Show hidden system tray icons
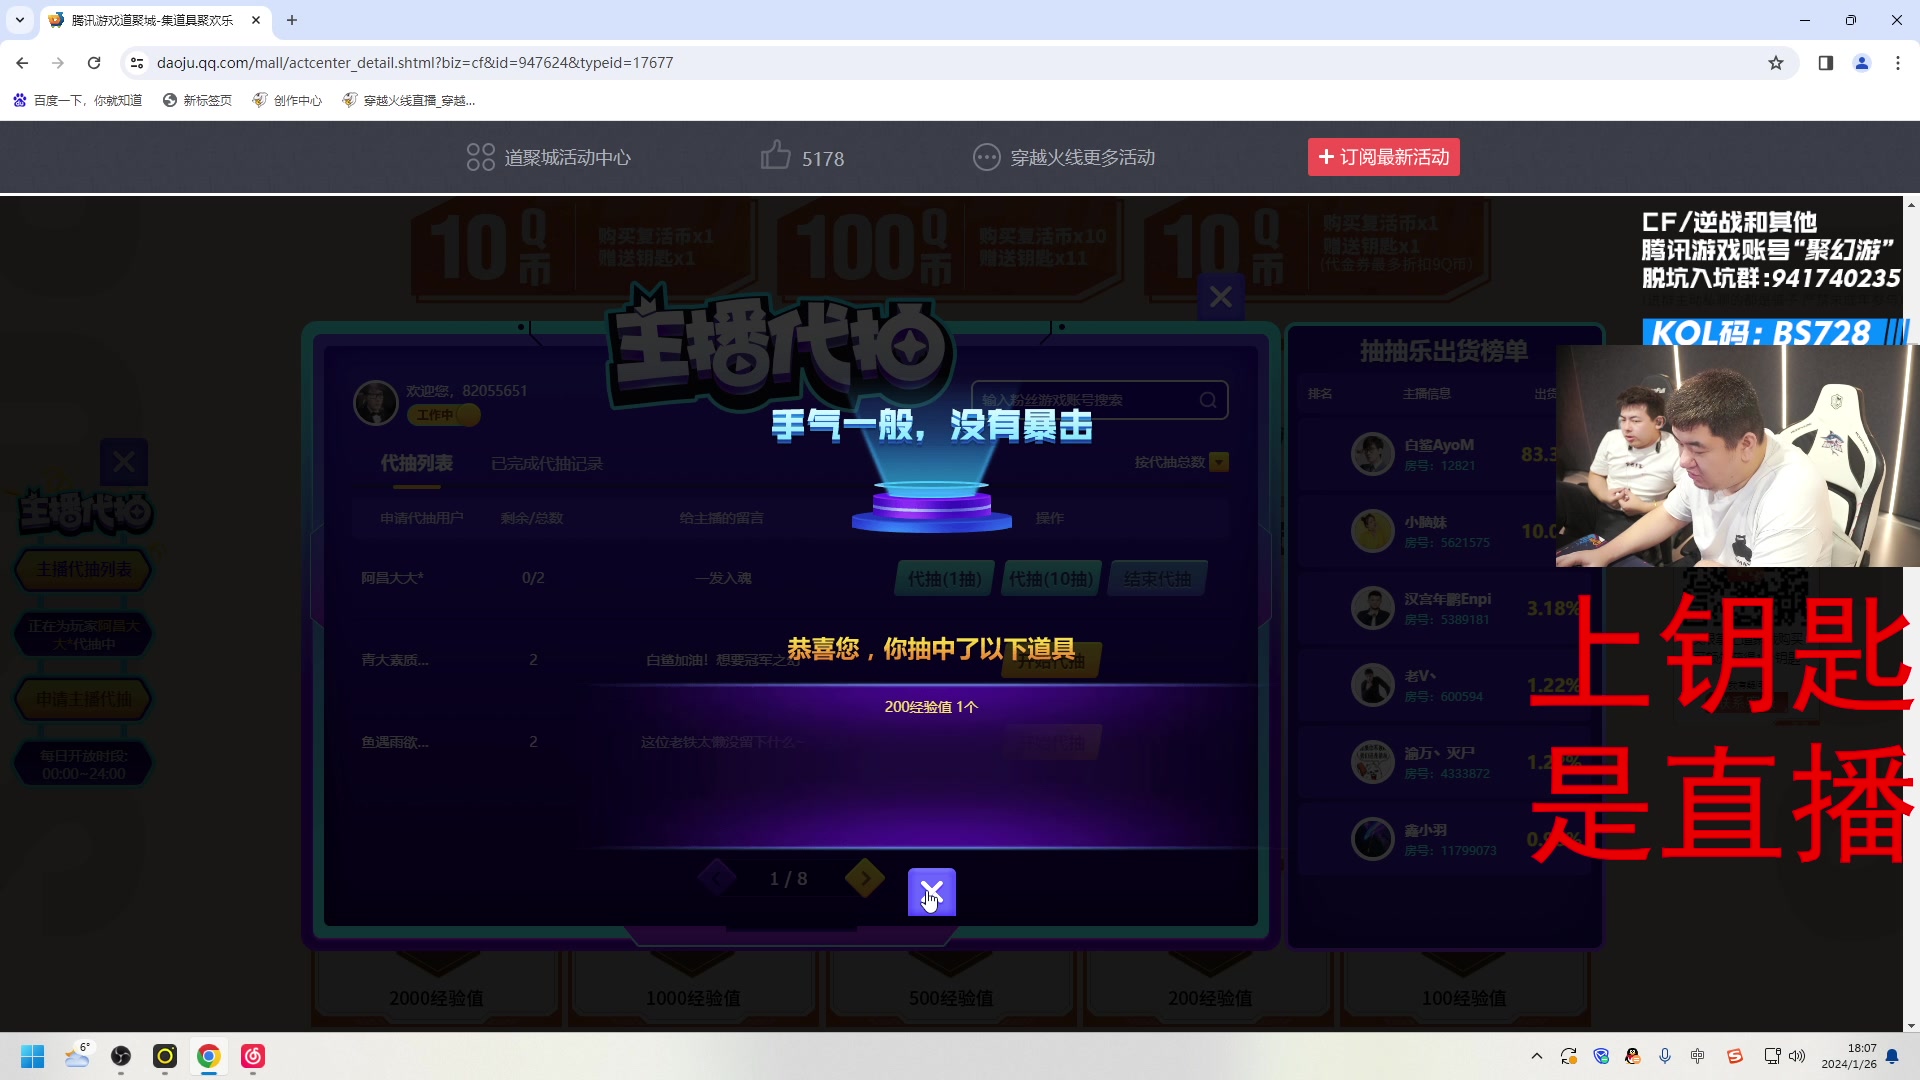Image resolution: width=1920 pixels, height=1080 pixels. [x=1536, y=1056]
